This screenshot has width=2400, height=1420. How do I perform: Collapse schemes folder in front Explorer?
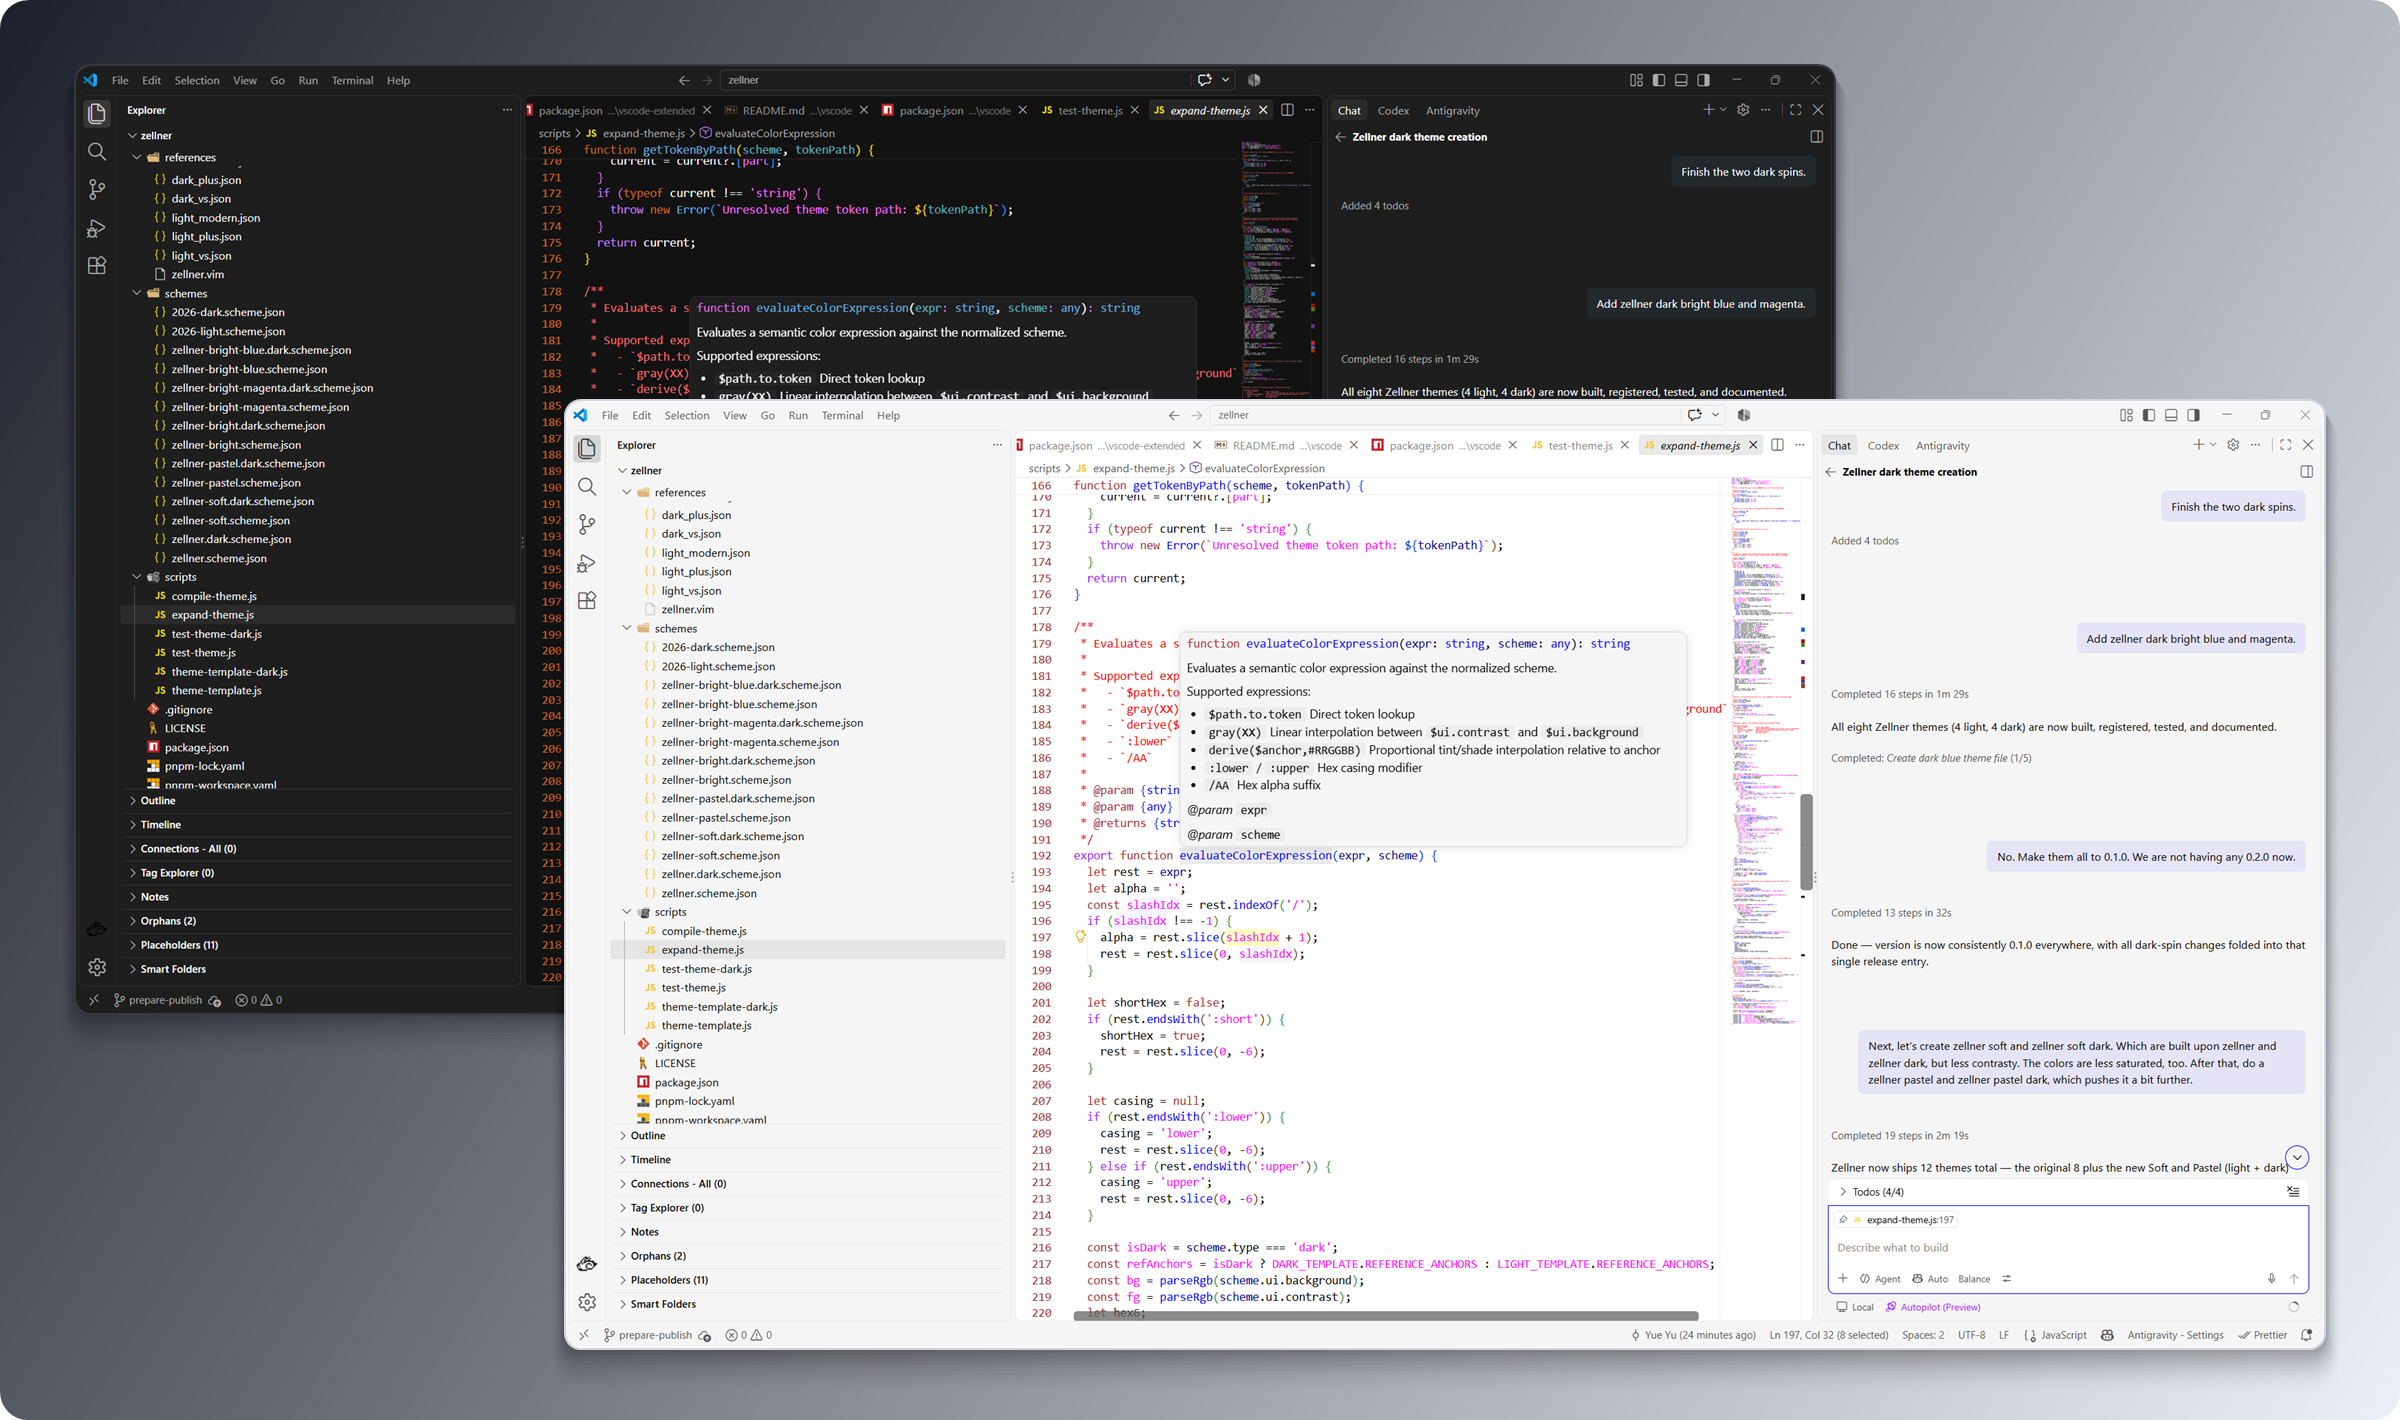coord(627,628)
